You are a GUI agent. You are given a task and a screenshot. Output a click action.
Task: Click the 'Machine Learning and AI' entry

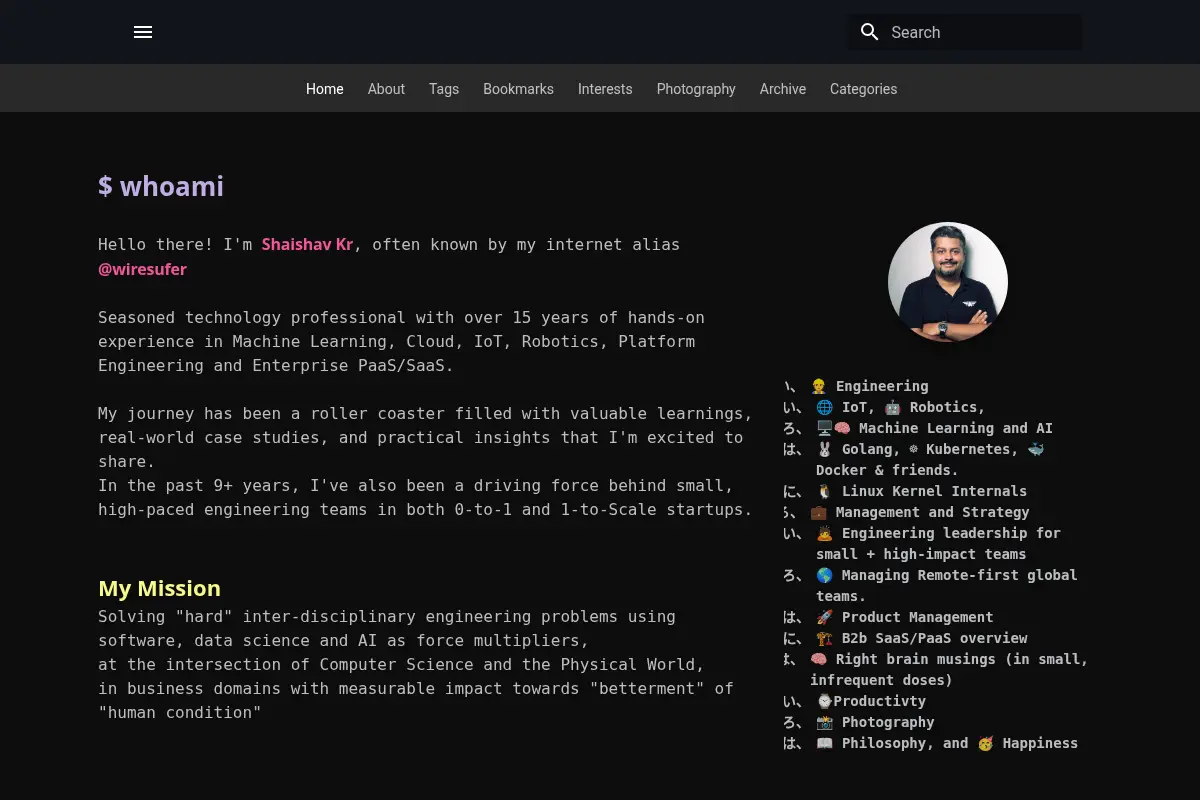[955, 428]
